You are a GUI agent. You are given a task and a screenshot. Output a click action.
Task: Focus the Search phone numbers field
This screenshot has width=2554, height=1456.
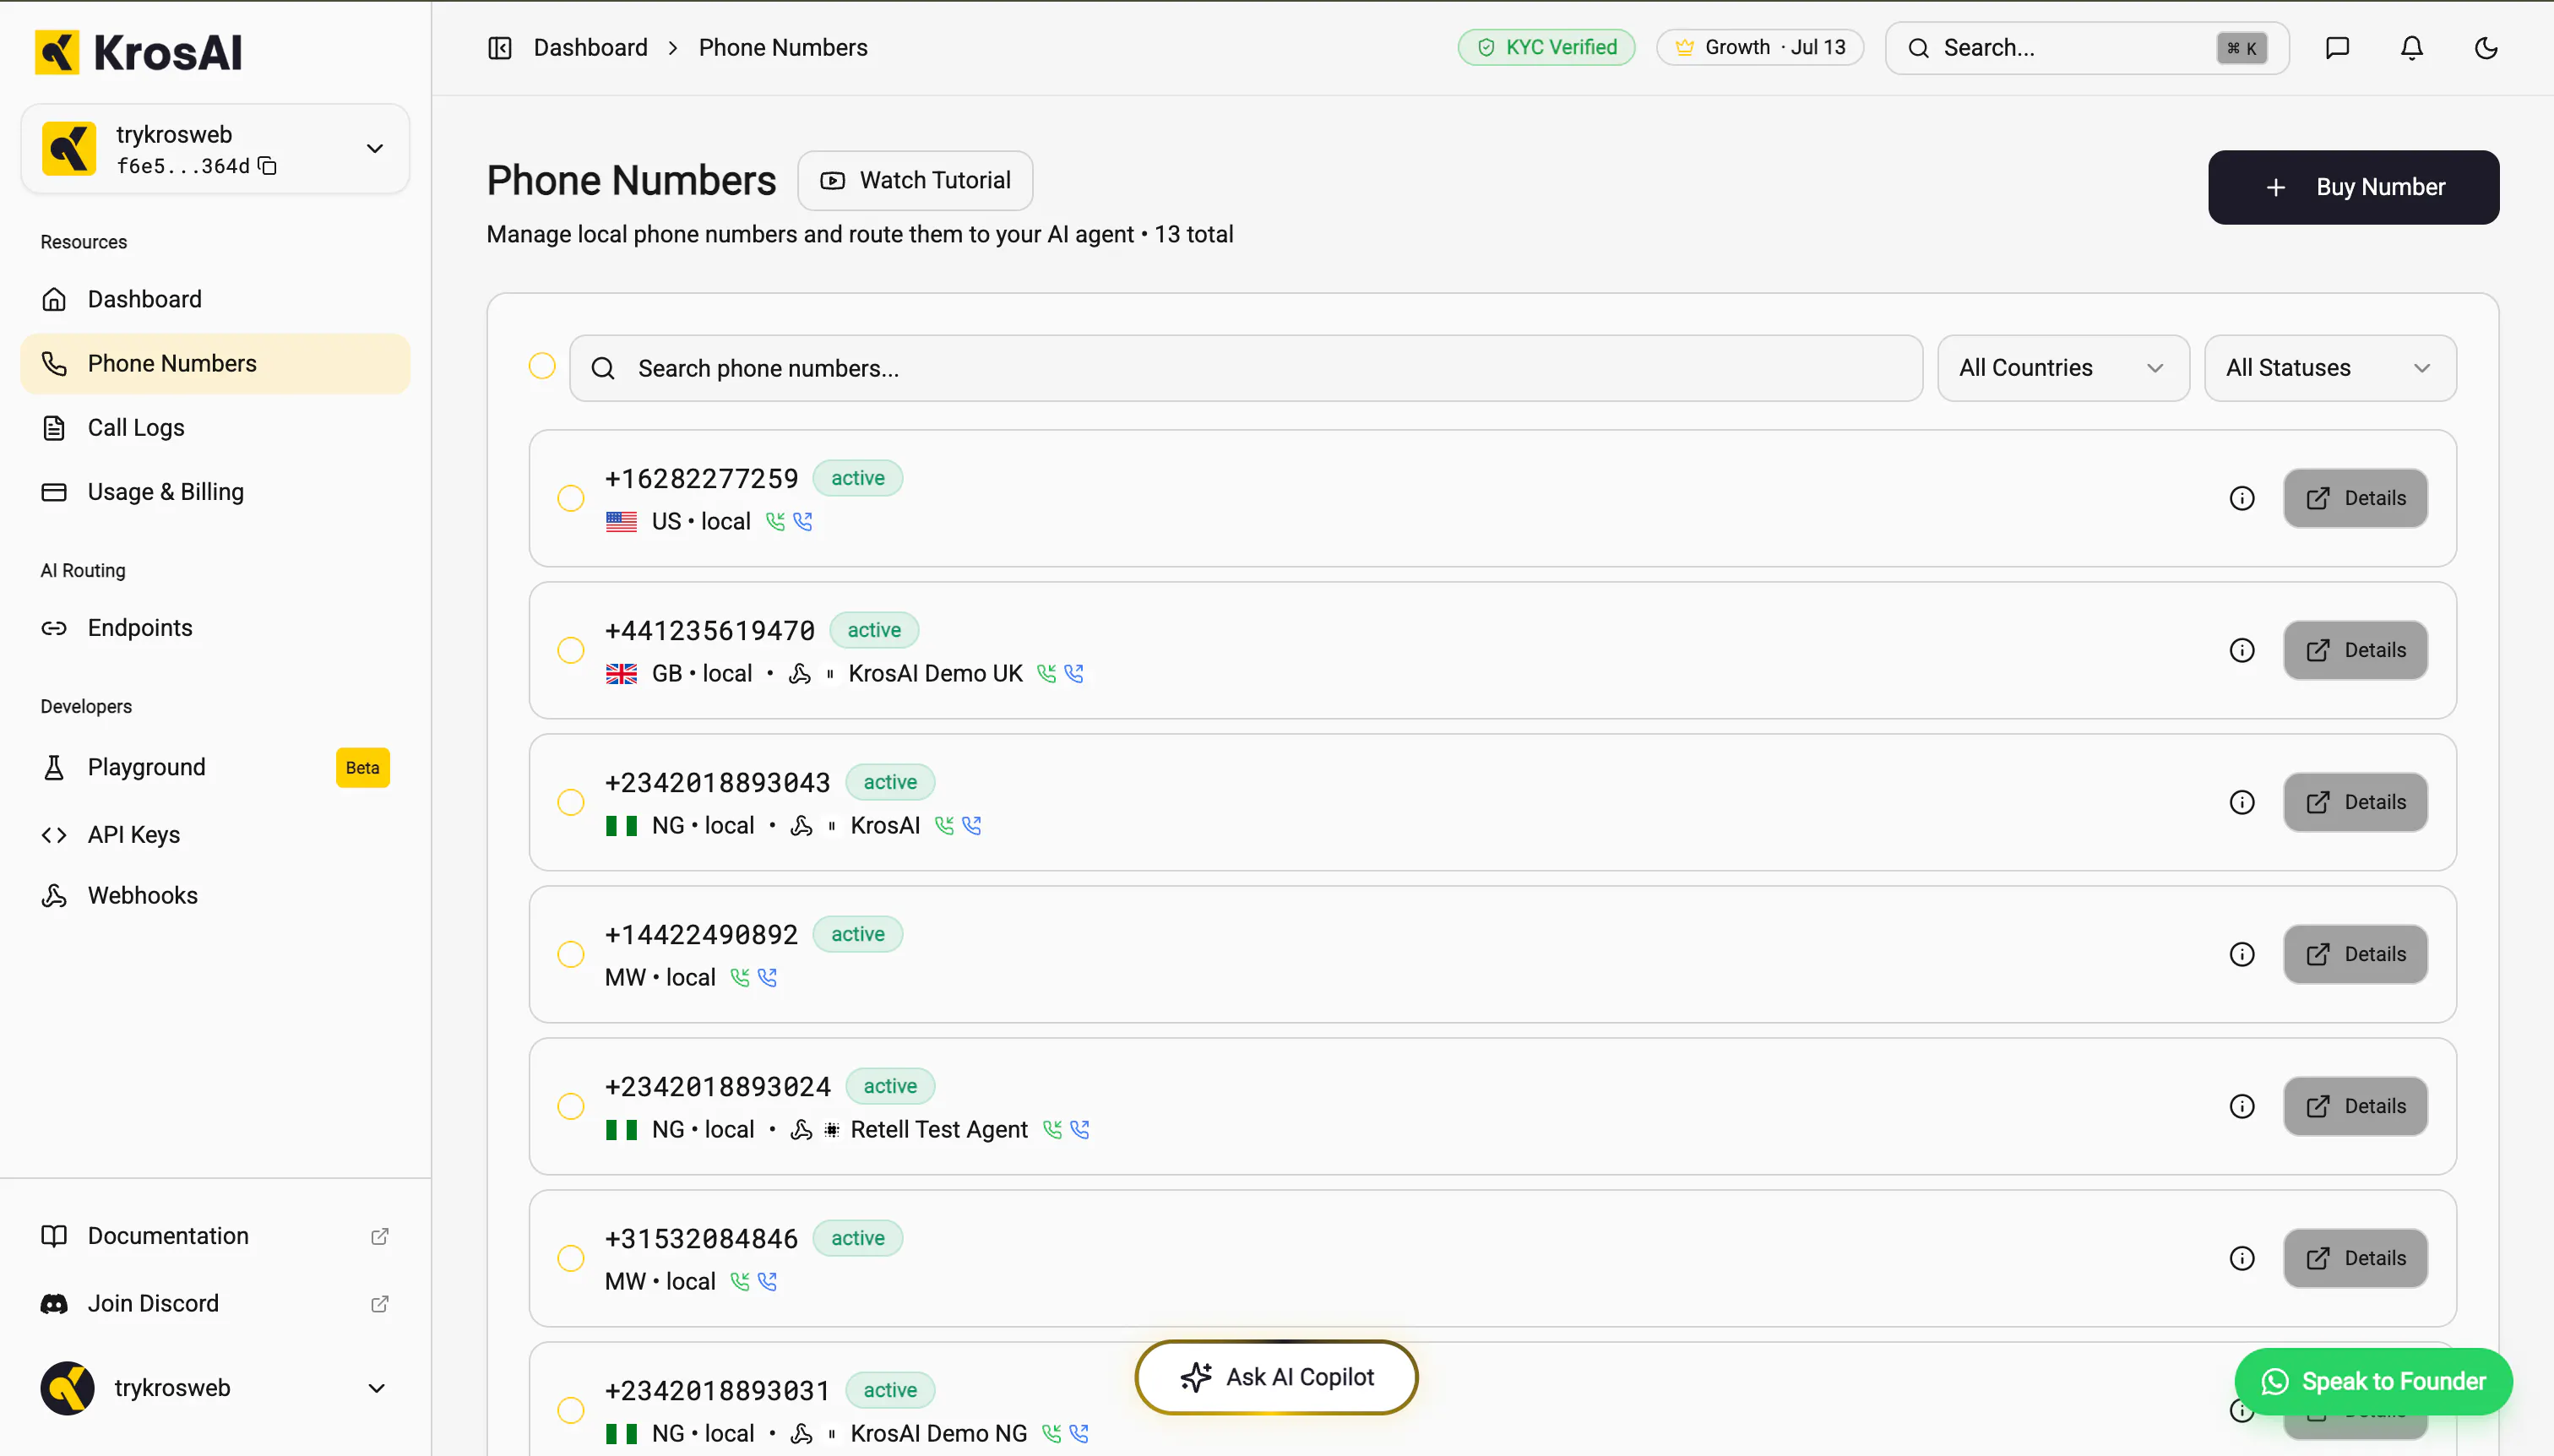tap(1246, 368)
